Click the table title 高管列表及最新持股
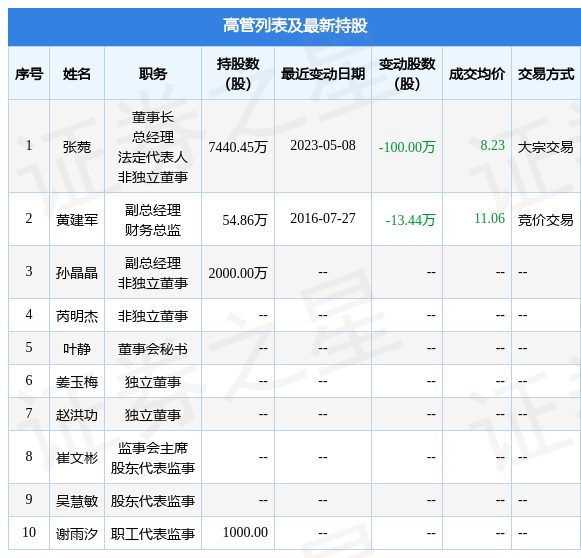 295,26
